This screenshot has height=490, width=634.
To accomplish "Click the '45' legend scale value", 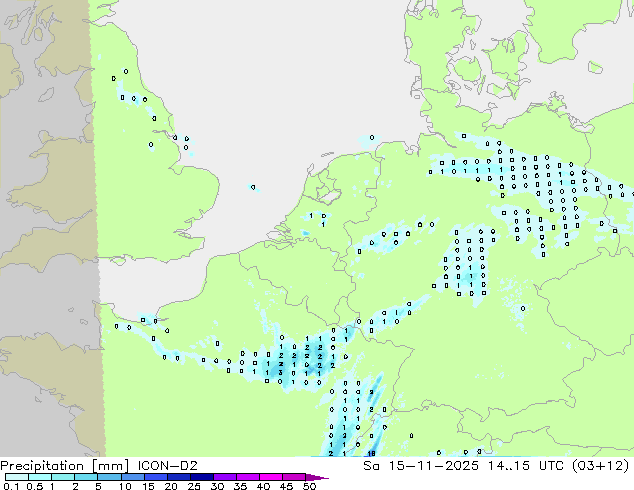I will point(286,486).
